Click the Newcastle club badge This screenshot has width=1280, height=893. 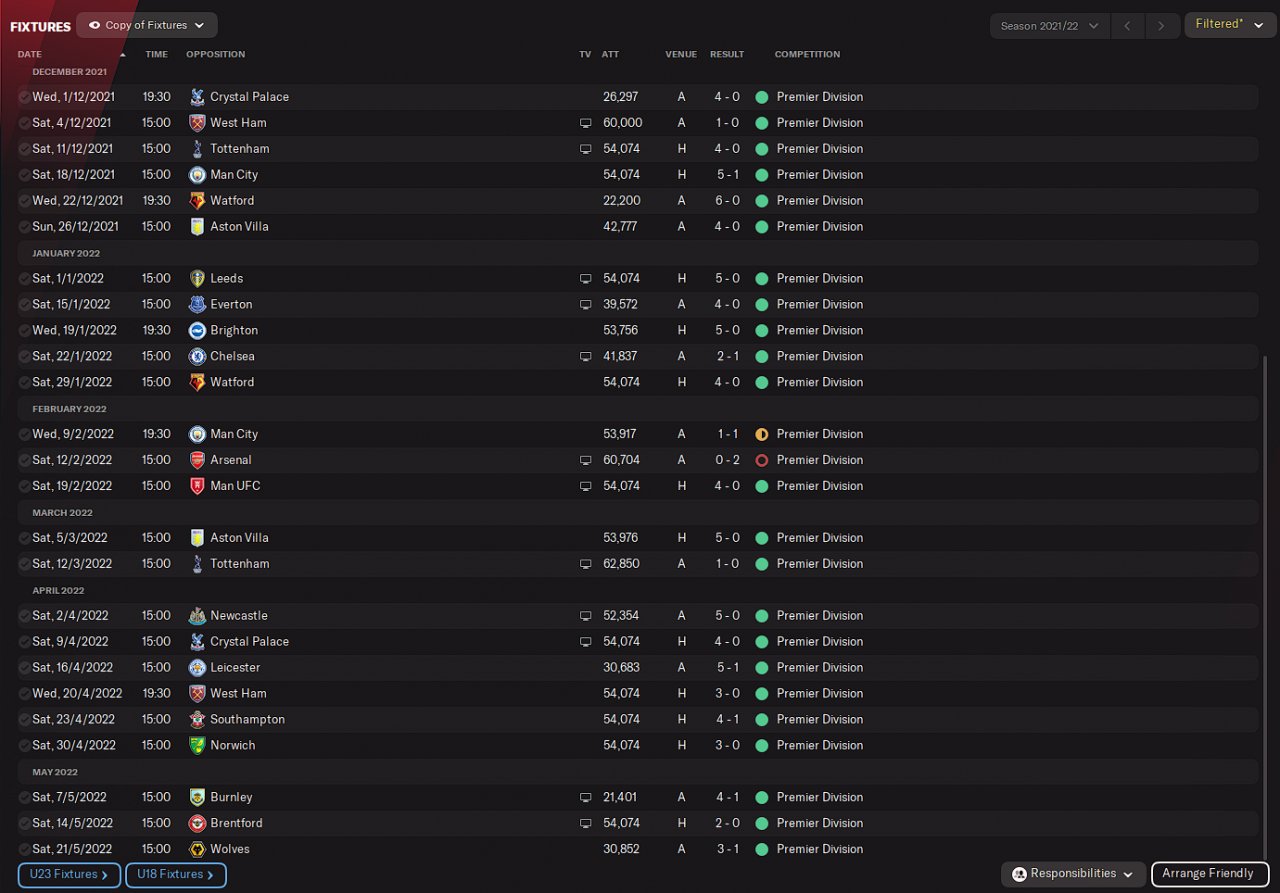[x=197, y=616]
